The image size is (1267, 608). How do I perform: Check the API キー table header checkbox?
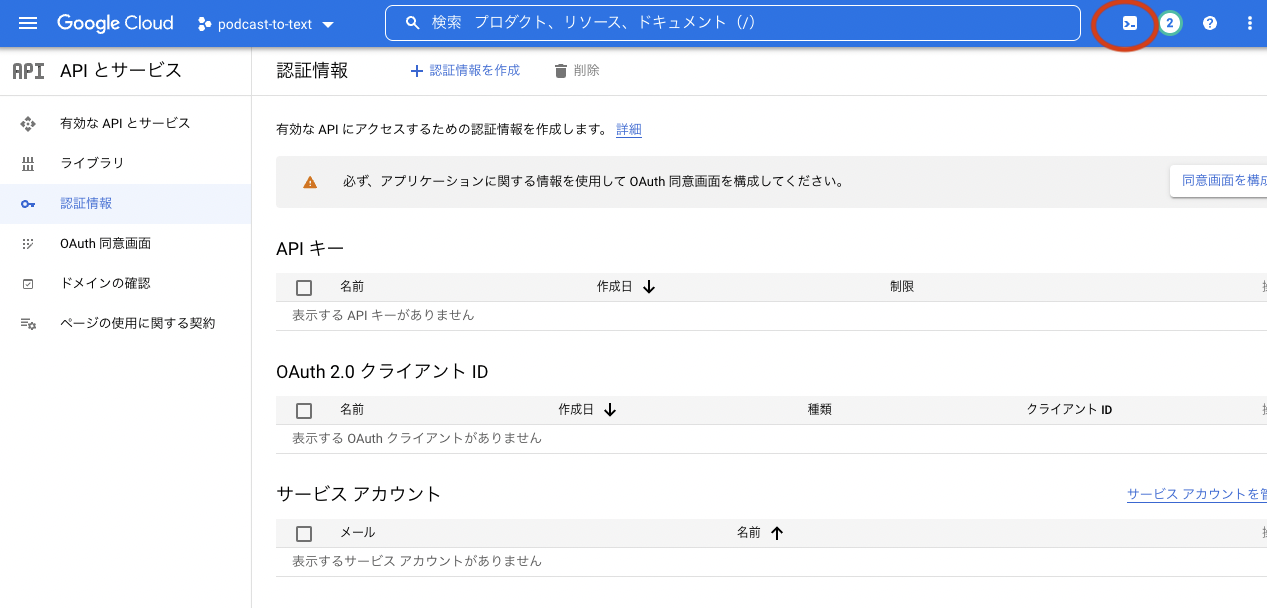coord(304,287)
